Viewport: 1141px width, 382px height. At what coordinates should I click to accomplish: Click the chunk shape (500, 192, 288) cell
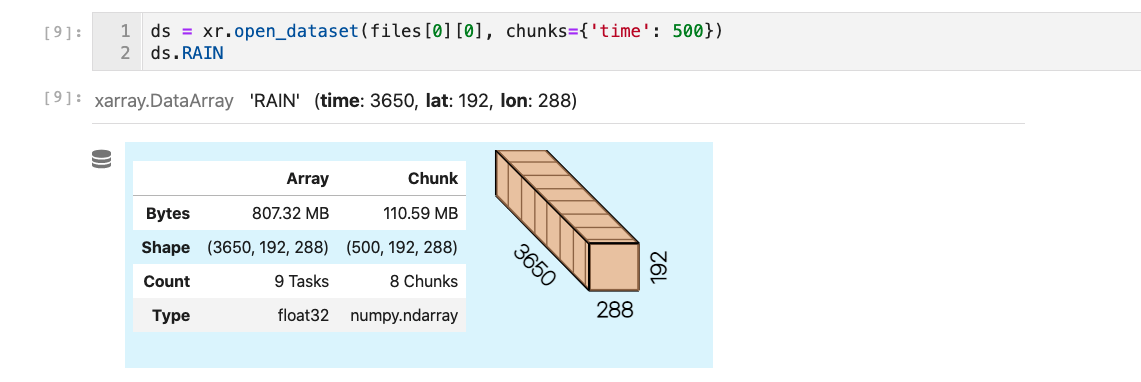pyautogui.click(x=402, y=247)
